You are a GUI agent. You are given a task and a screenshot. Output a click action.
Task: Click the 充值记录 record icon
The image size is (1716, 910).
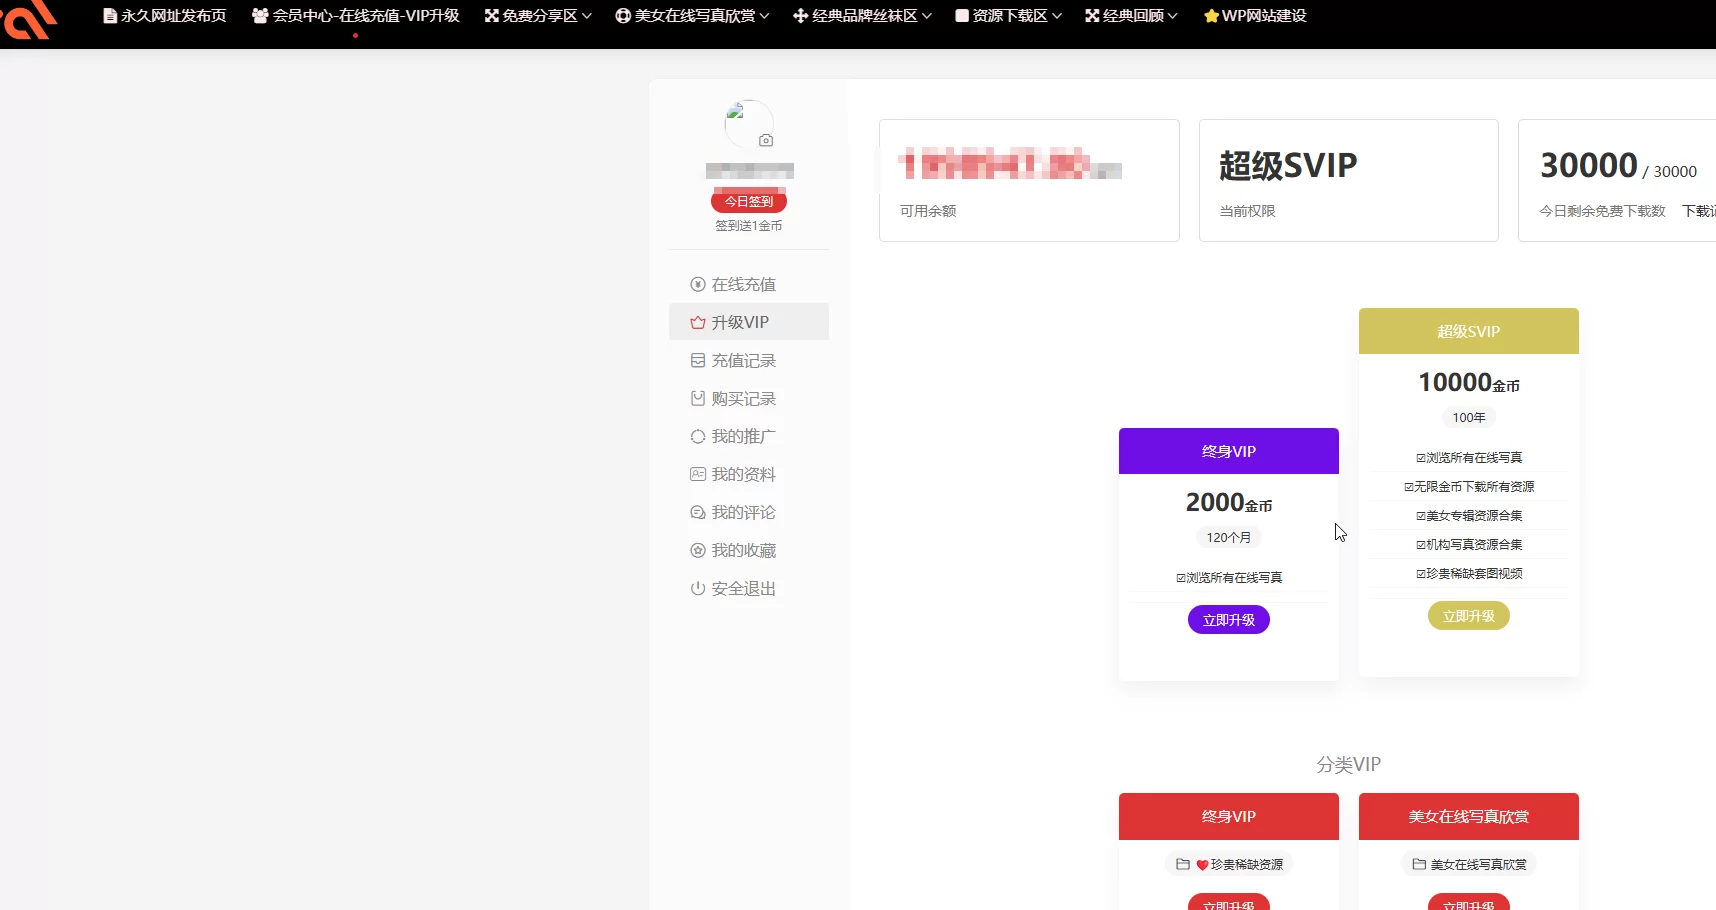click(698, 361)
